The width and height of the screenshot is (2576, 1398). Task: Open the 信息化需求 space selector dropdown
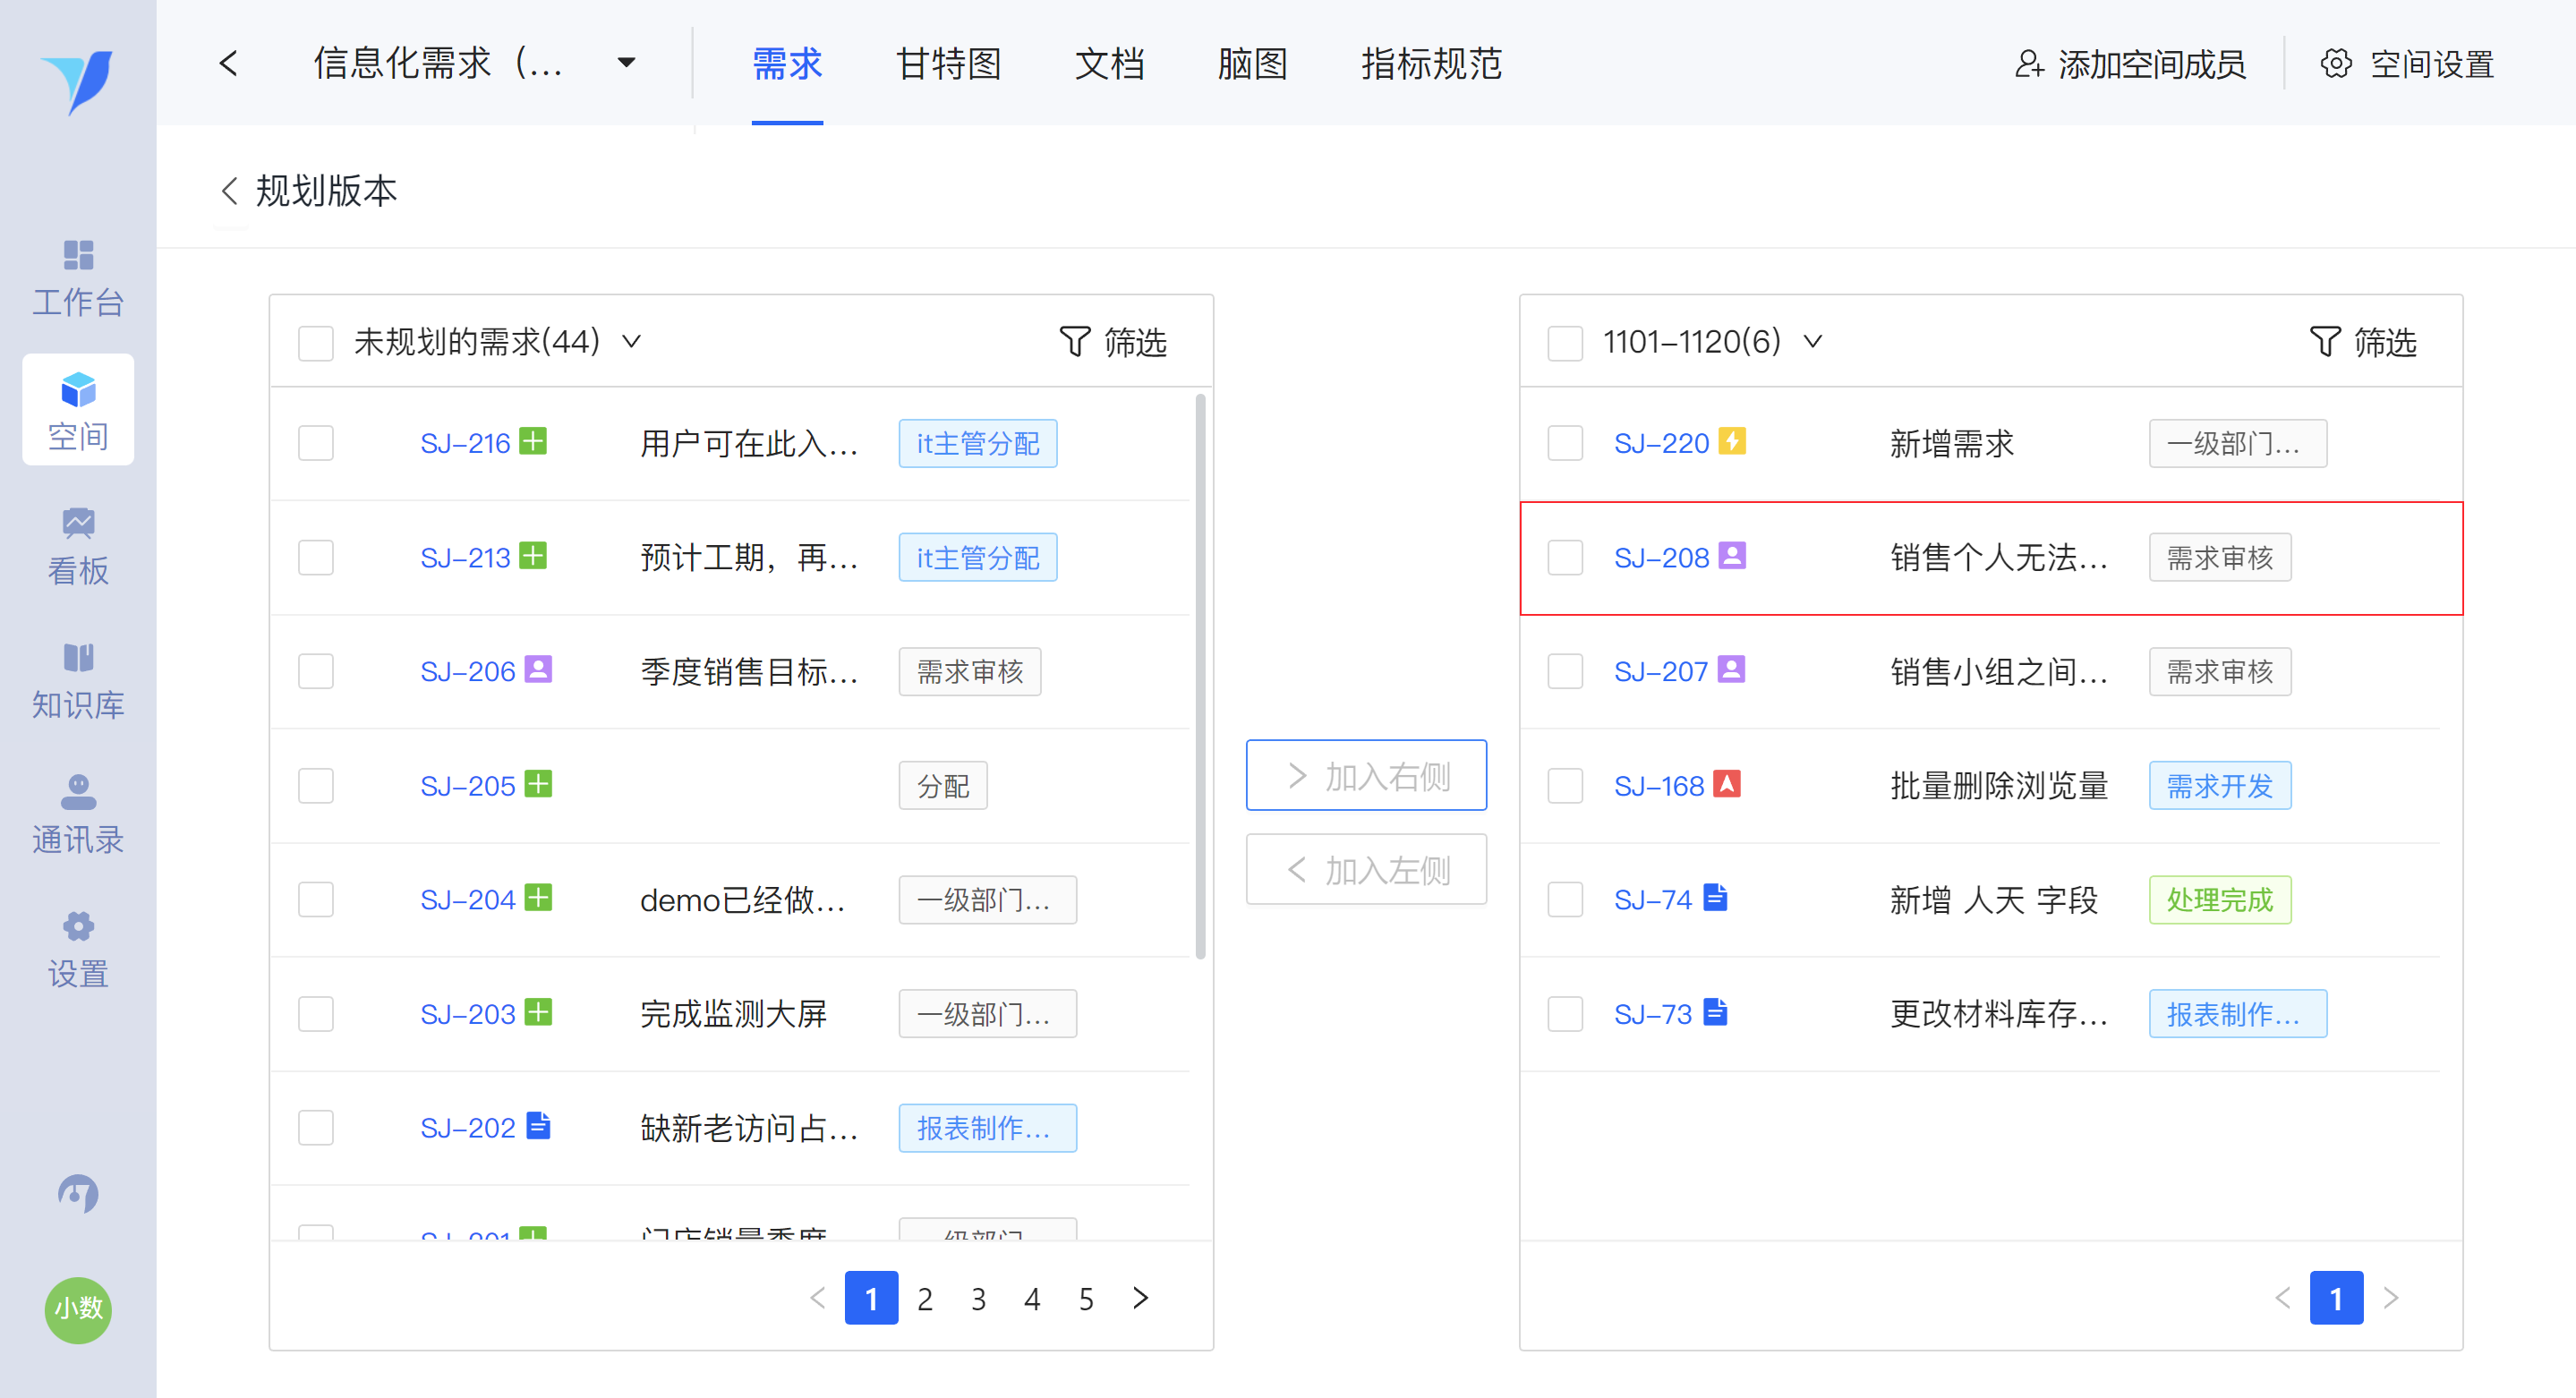626,63
